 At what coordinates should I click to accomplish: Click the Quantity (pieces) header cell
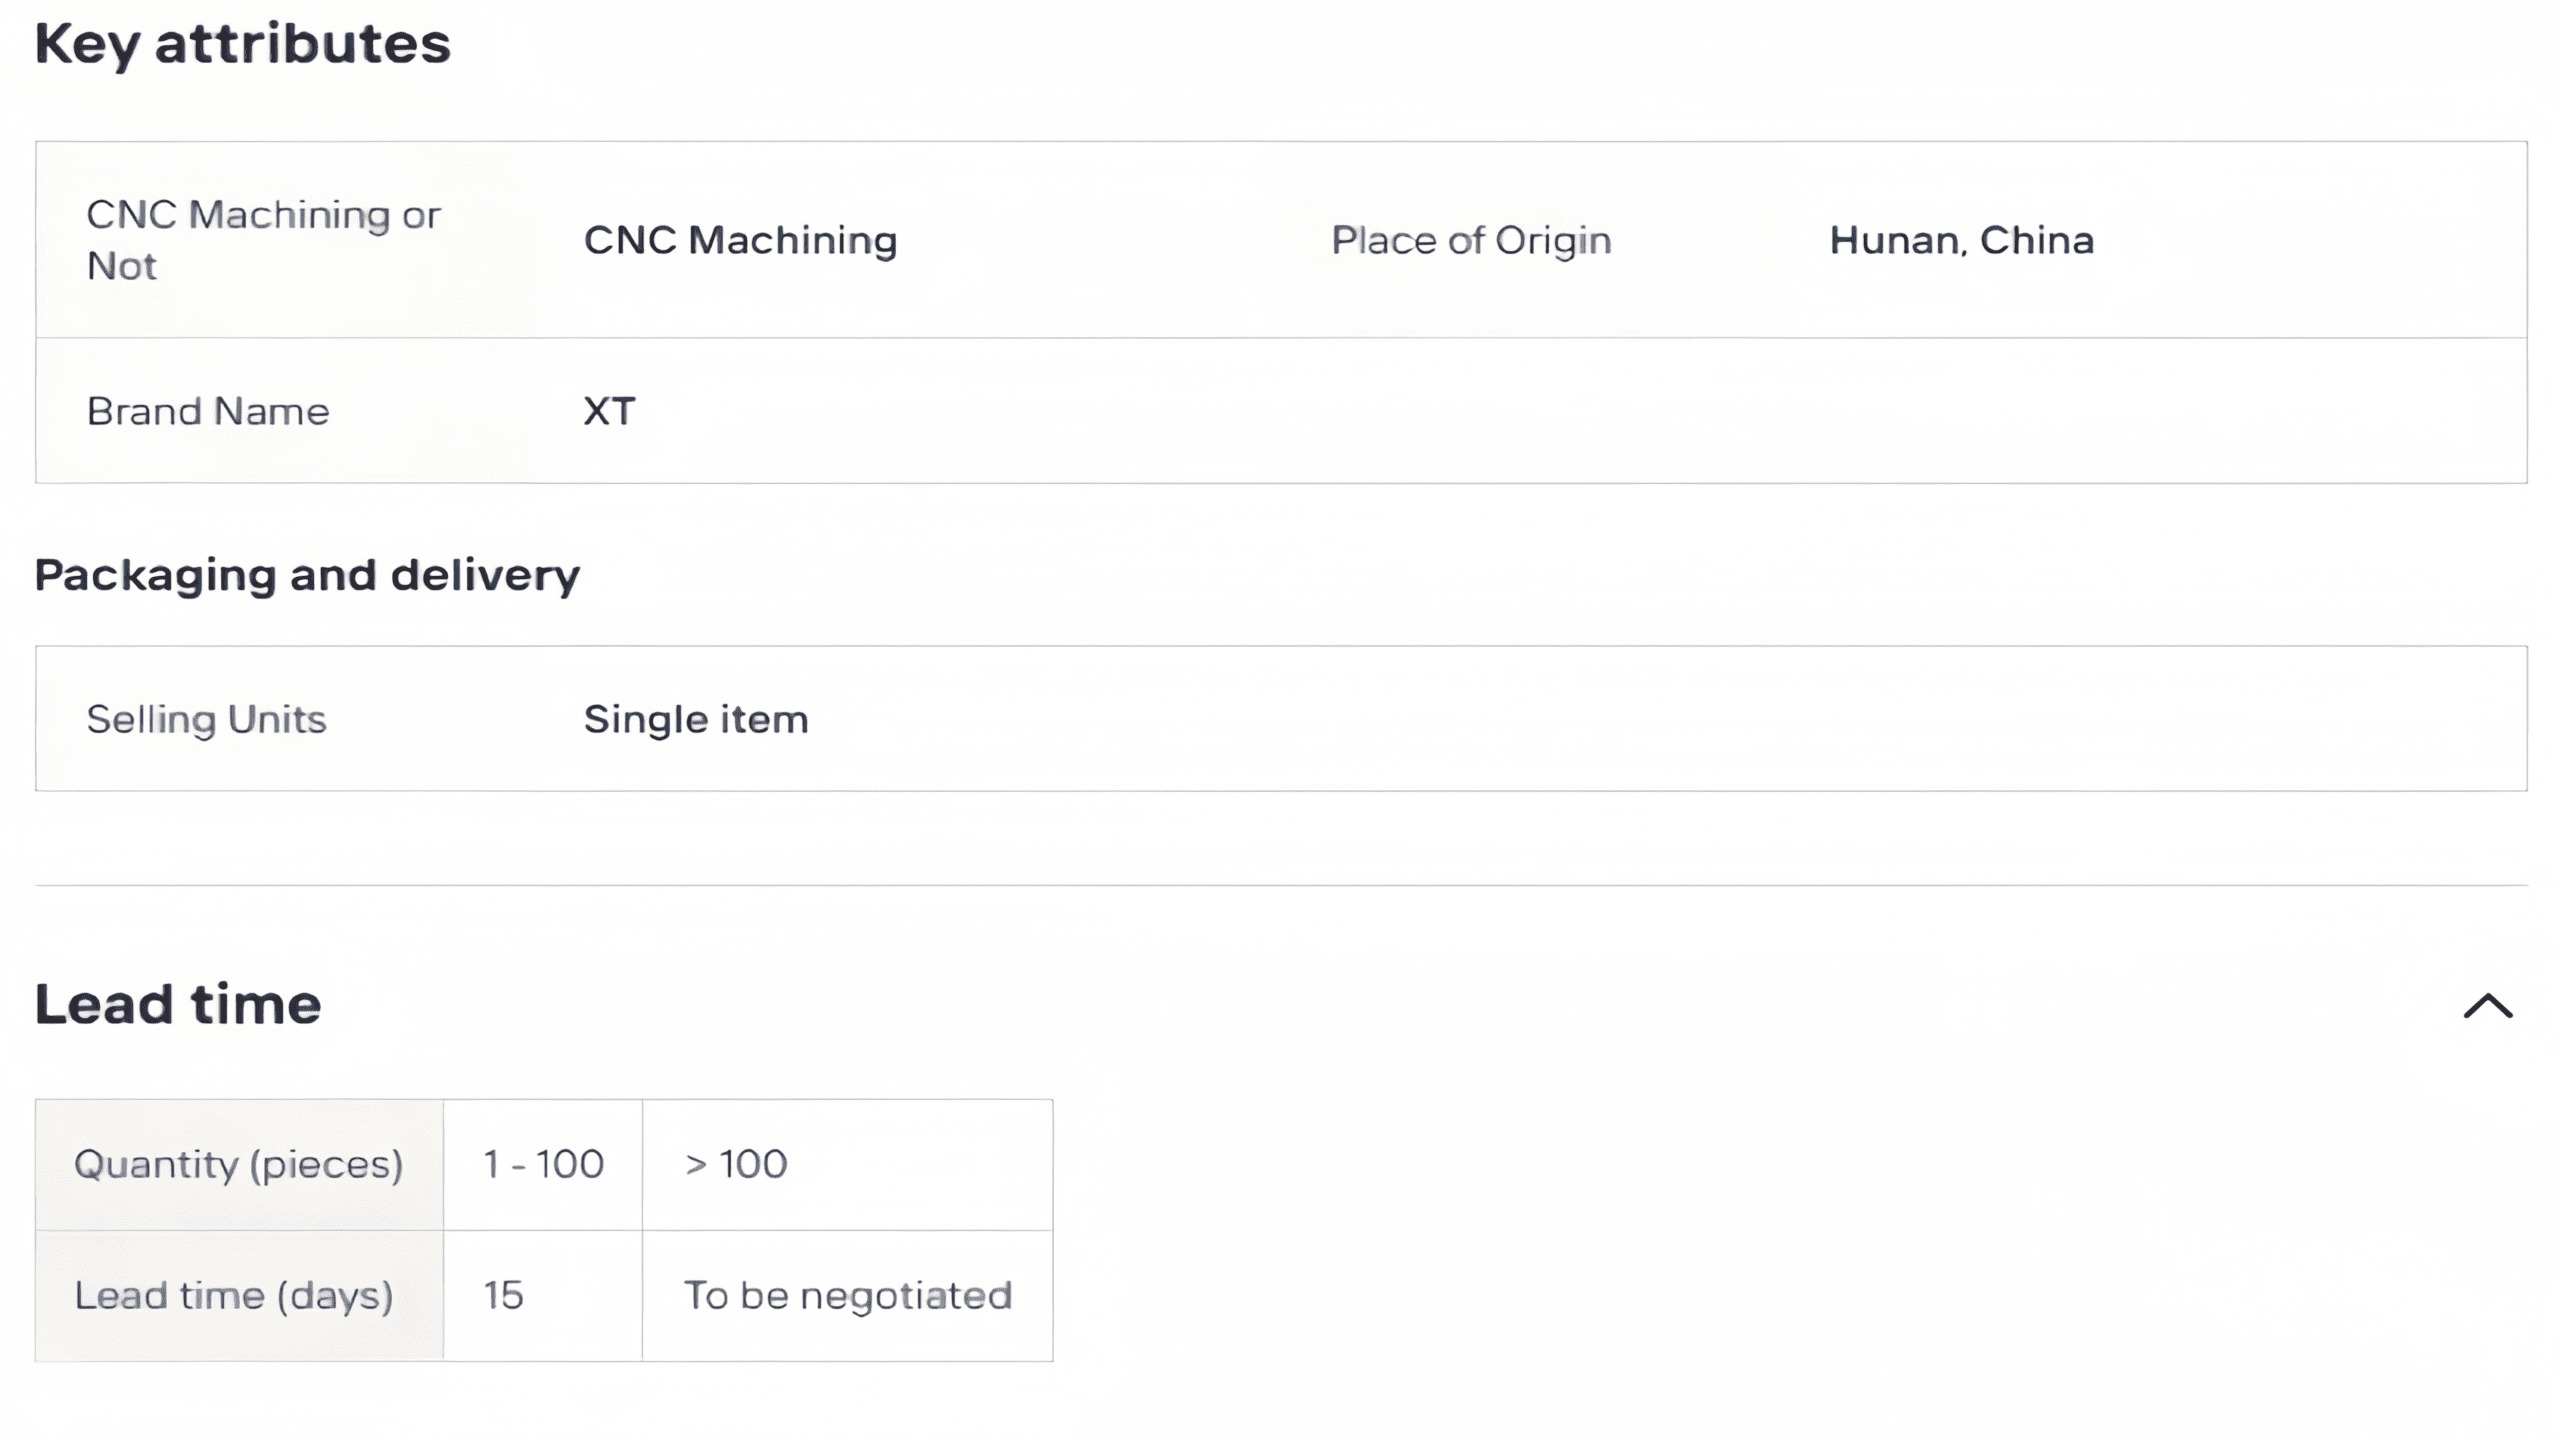[238, 1164]
